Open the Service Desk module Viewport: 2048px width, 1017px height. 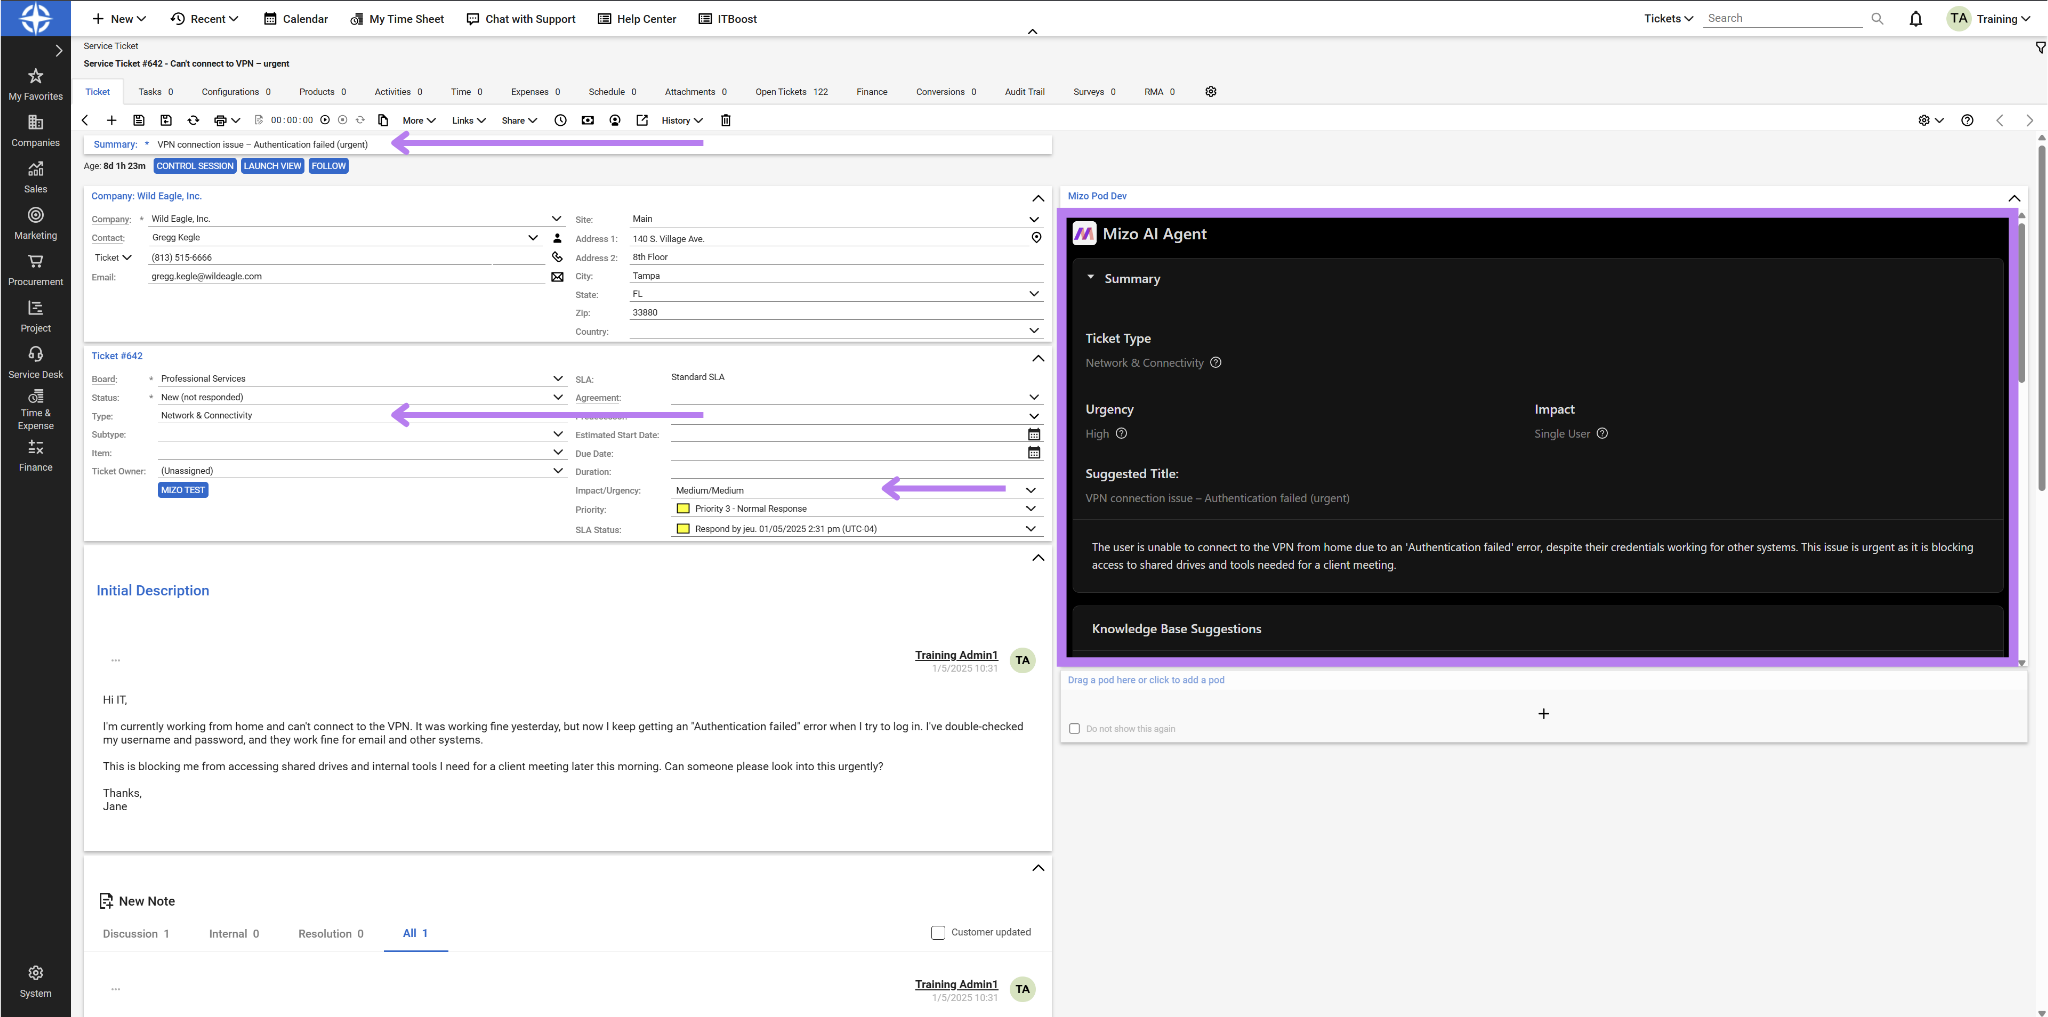35,363
